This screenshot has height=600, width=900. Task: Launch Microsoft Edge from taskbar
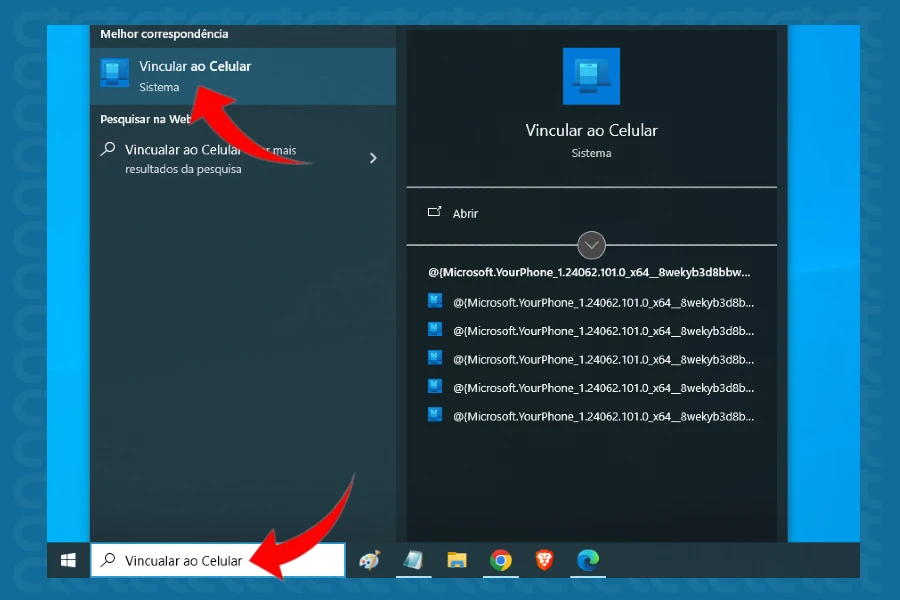pos(588,560)
